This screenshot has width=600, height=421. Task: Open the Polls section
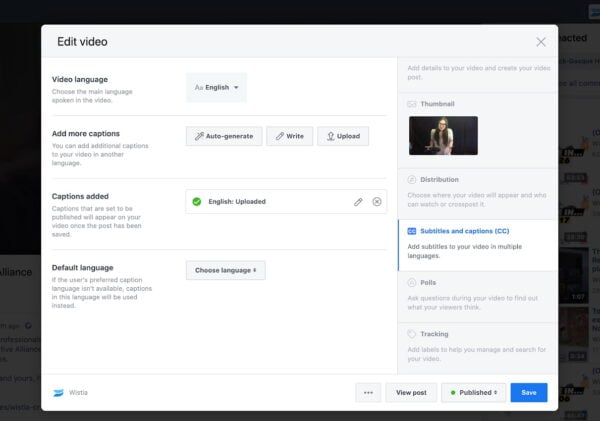point(428,283)
